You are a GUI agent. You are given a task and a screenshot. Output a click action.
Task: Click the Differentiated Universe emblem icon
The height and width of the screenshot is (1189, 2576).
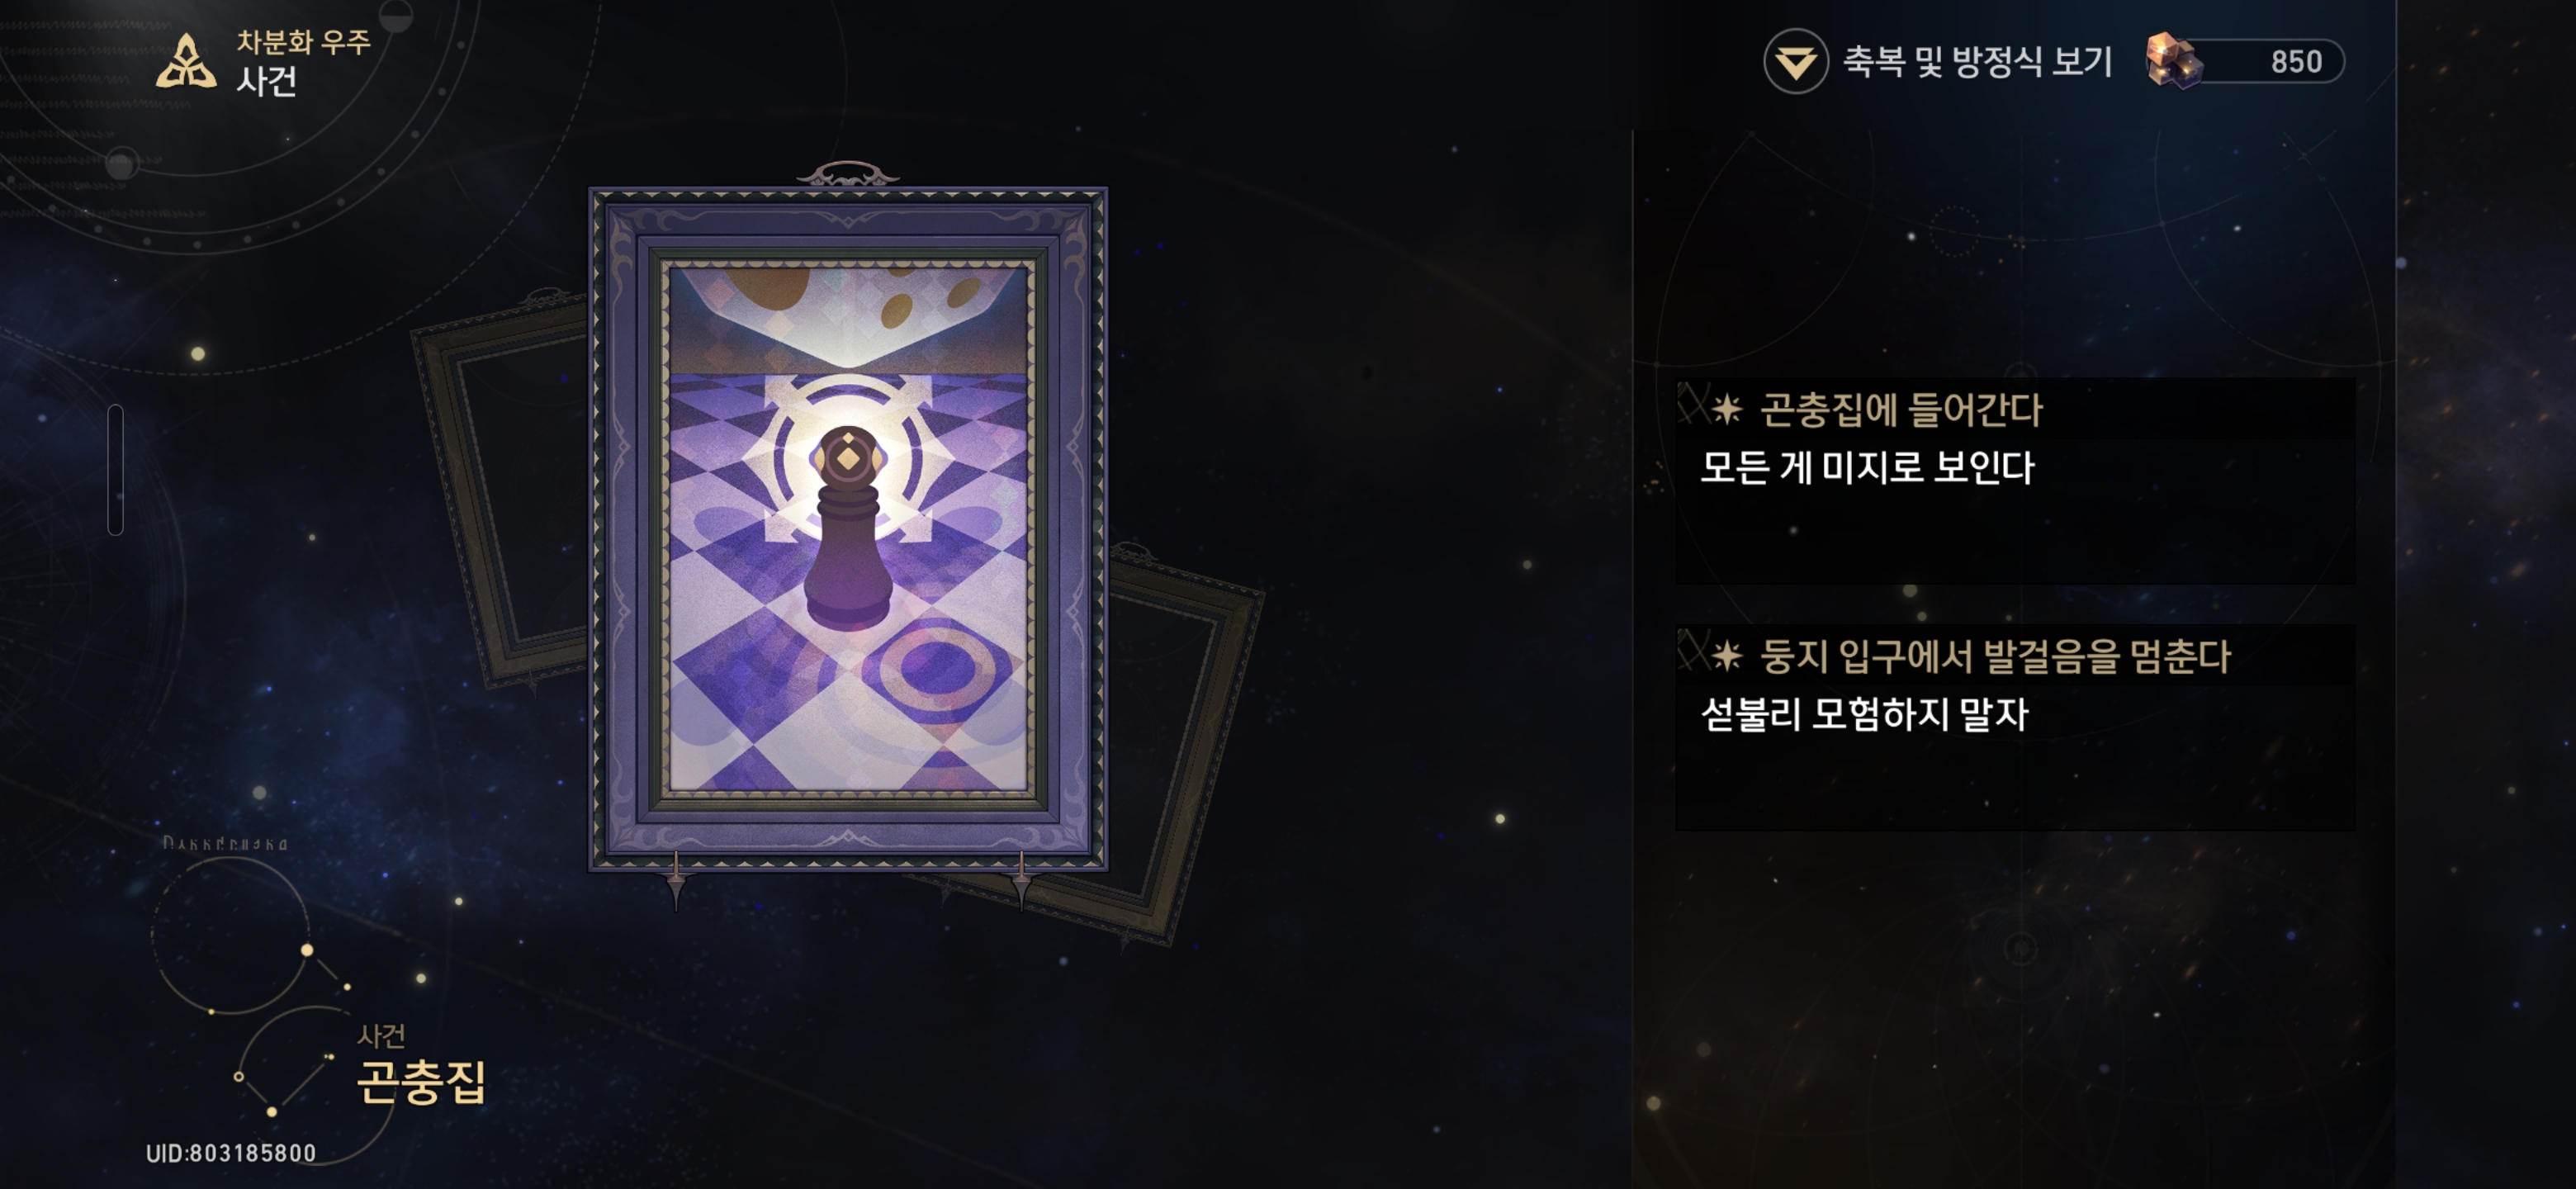pos(186,62)
